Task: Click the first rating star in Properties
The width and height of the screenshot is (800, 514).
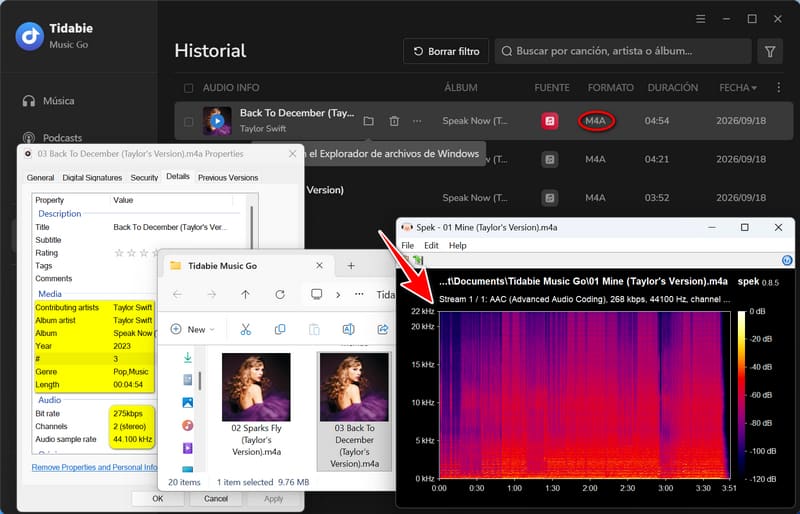Action: (x=119, y=253)
